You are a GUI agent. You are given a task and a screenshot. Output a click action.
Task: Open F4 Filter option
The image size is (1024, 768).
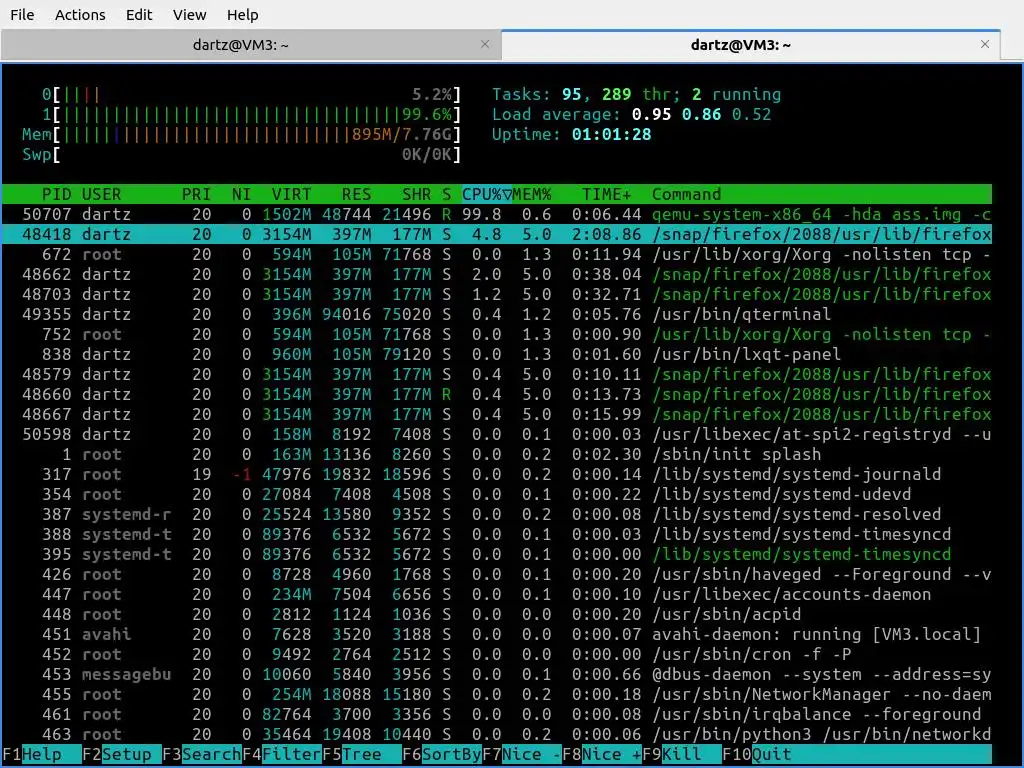point(282,754)
